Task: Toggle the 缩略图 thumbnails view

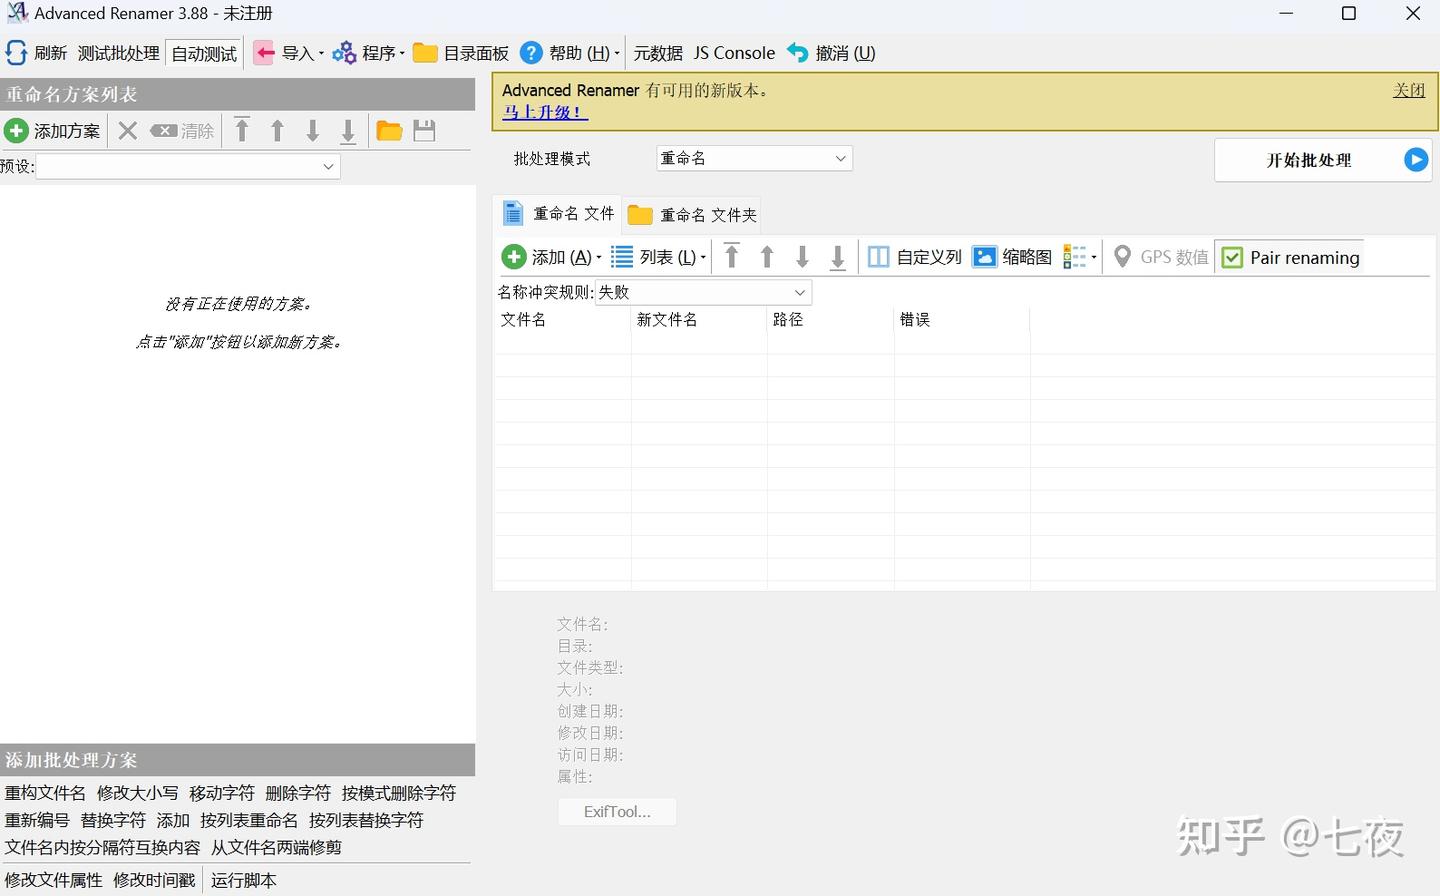Action: pyautogui.click(x=1012, y=257)
